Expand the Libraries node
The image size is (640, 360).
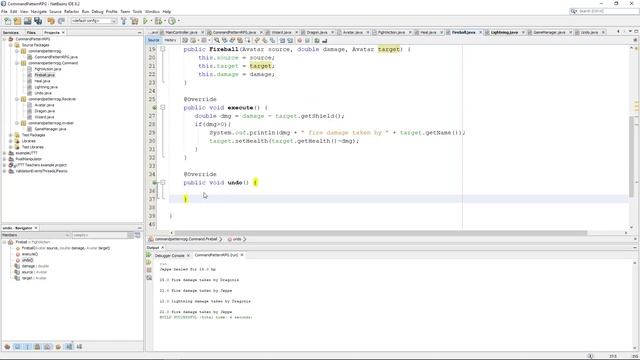point(11,141)
